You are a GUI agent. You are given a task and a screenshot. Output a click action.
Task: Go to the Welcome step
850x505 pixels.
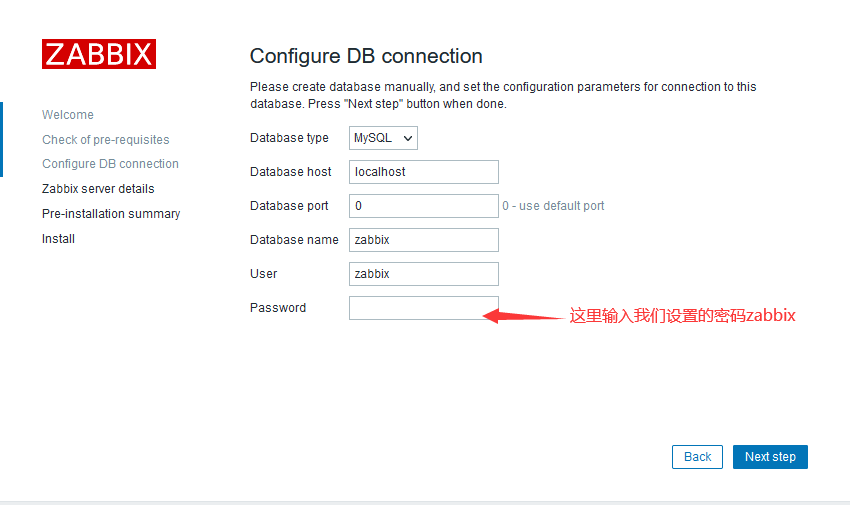(68, 115)
